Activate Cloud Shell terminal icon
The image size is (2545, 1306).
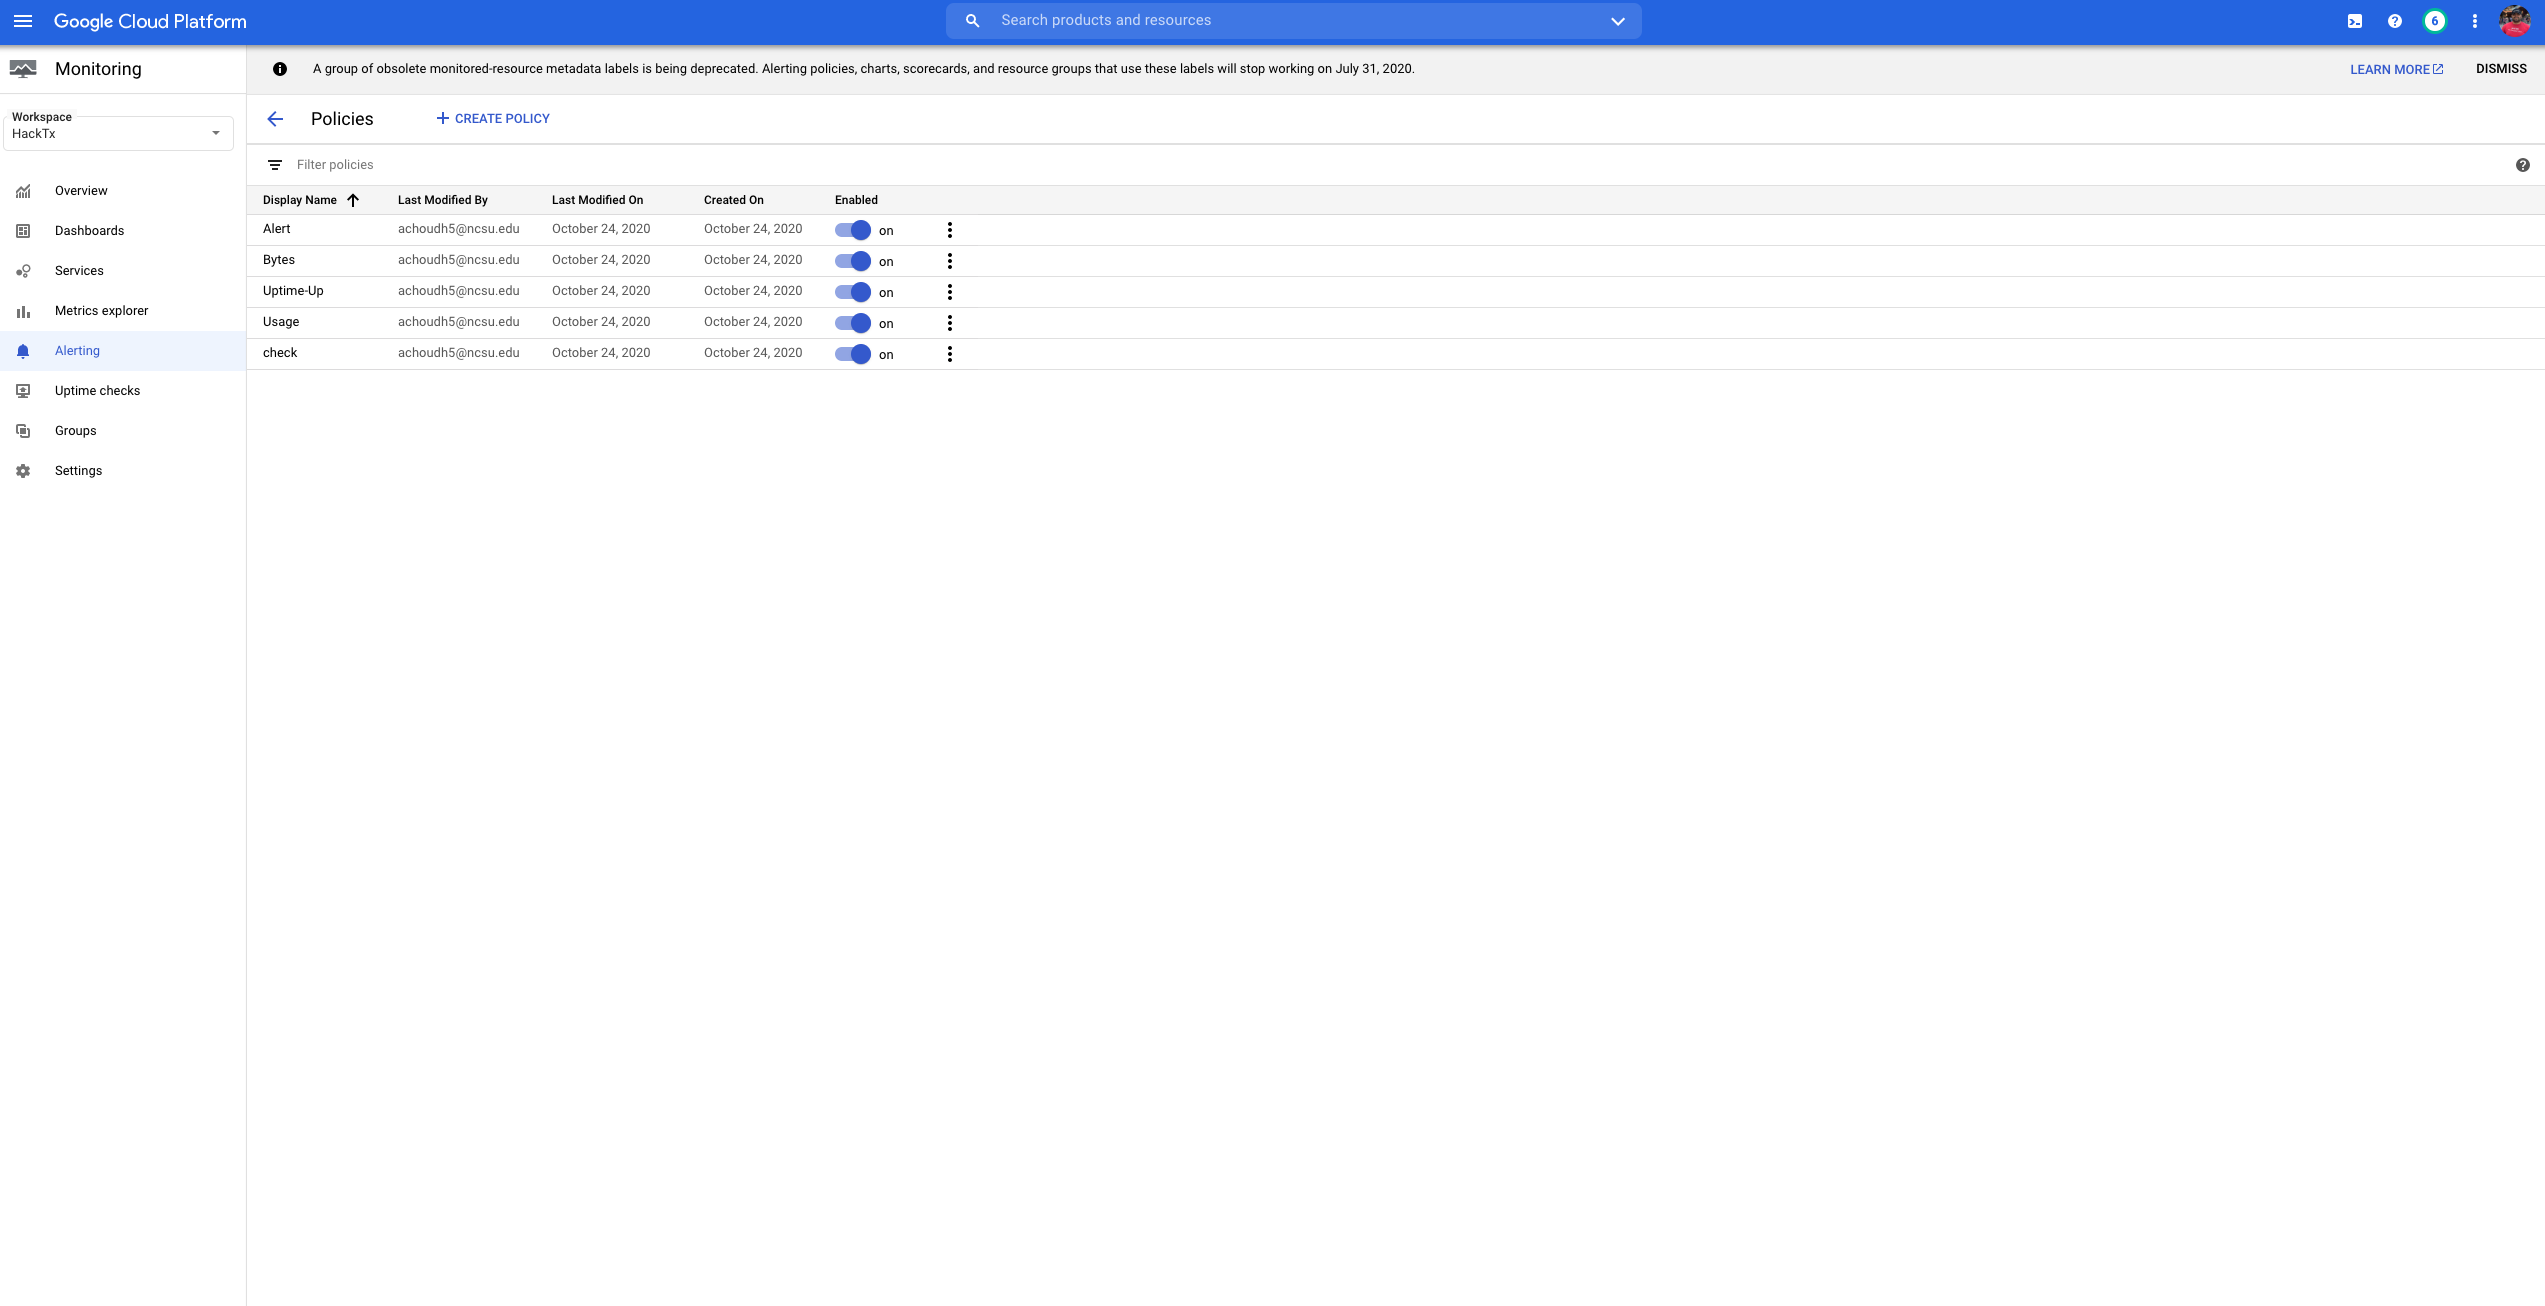2355,21
